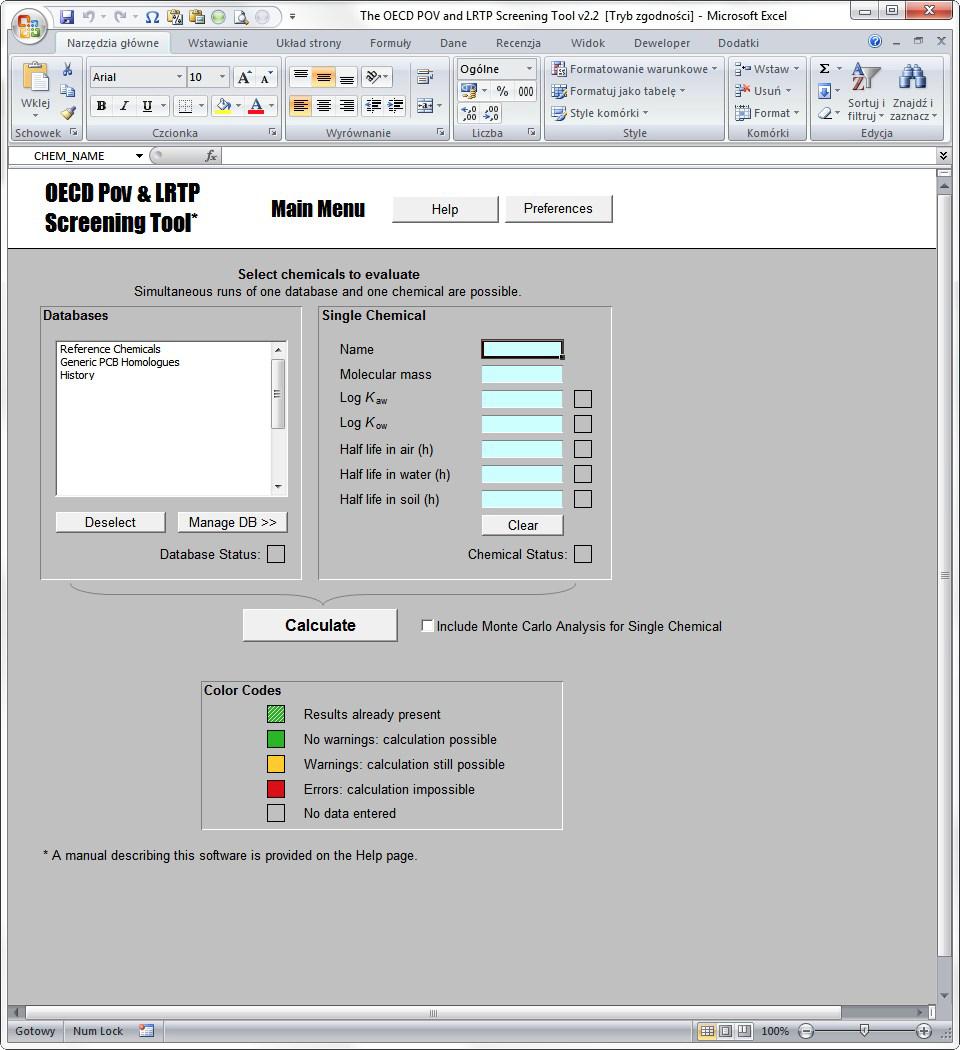Click the Calculate button
Viewport: 960px width, 1050px height.
320,625
